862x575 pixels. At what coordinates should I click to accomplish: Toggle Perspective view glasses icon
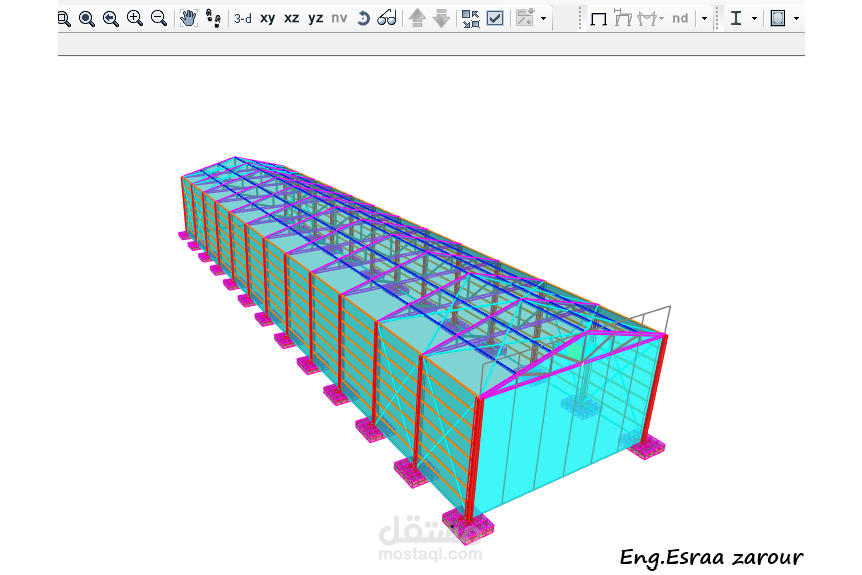tap(387, 19)
